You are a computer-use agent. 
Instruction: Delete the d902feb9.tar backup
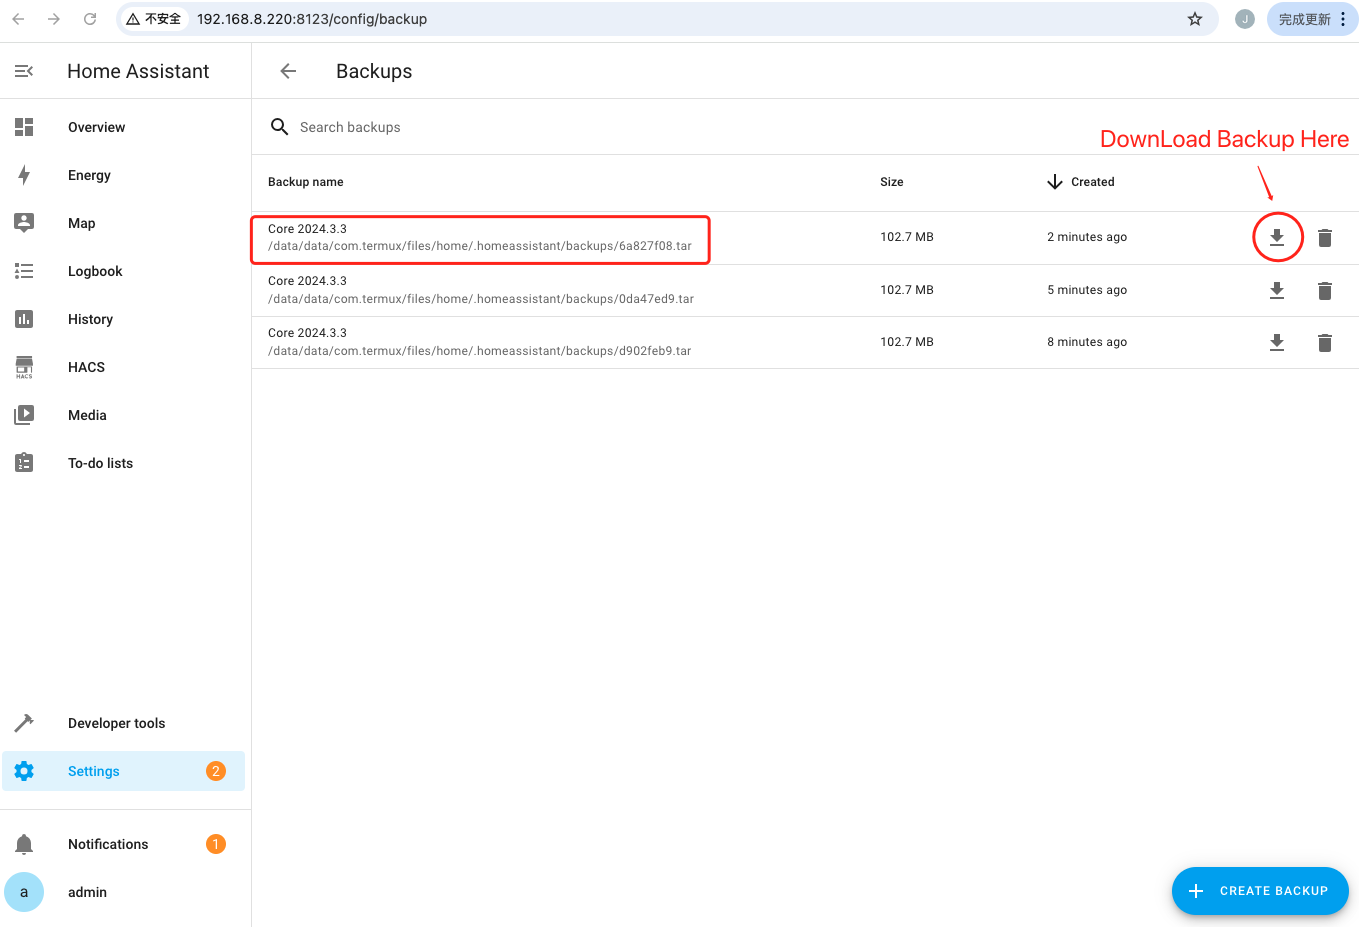(1324, 343)
